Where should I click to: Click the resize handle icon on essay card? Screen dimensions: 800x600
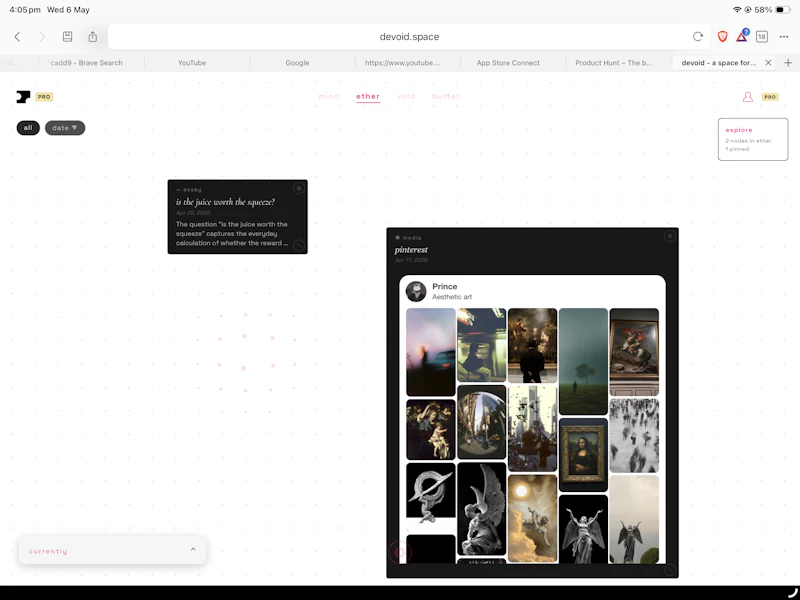(x=299, y=245)
